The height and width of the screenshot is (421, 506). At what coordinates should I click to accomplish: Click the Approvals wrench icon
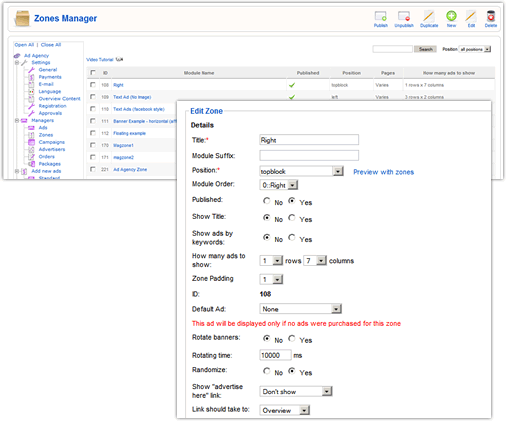tap(31, 113)
